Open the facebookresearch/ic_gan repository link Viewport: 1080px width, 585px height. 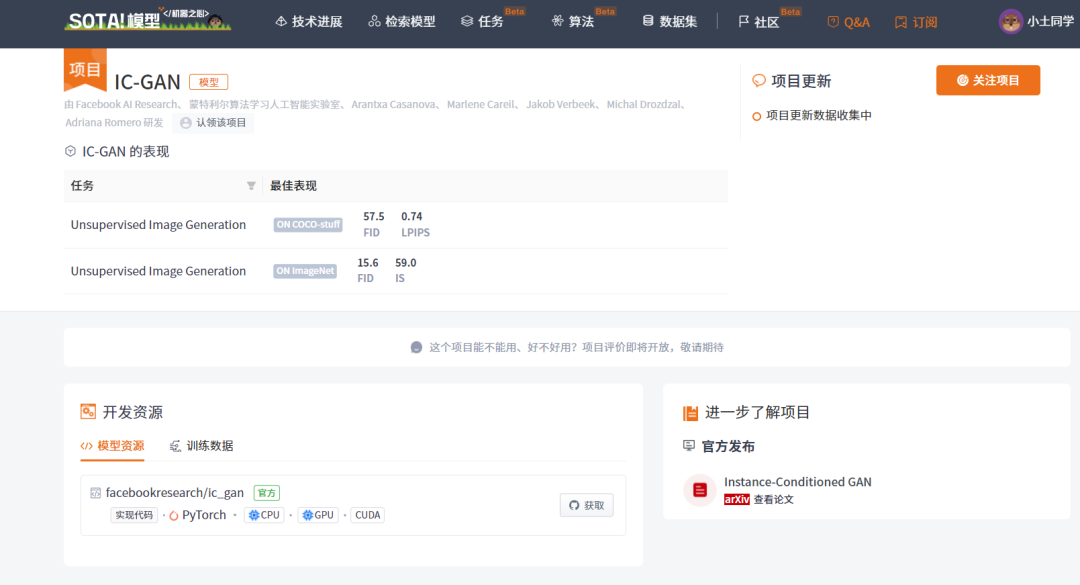[x=175, y=493]
